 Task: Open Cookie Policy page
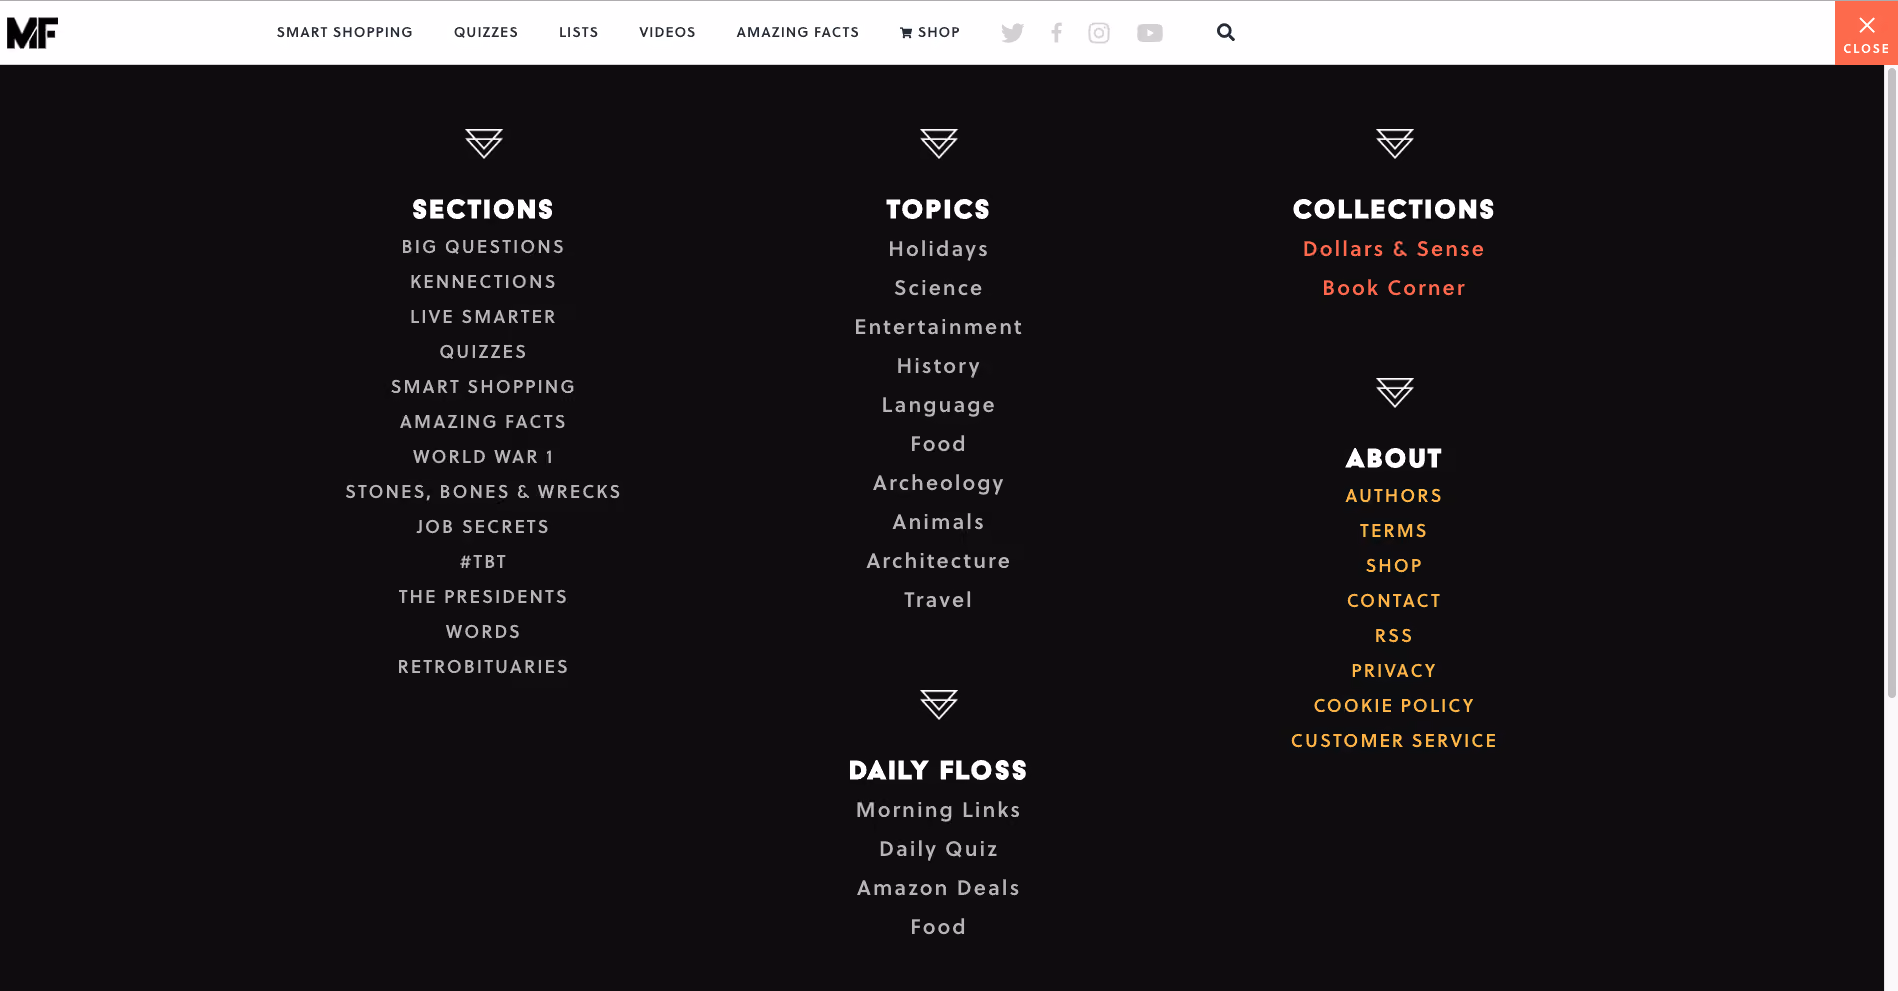[x=1394, y=706]
